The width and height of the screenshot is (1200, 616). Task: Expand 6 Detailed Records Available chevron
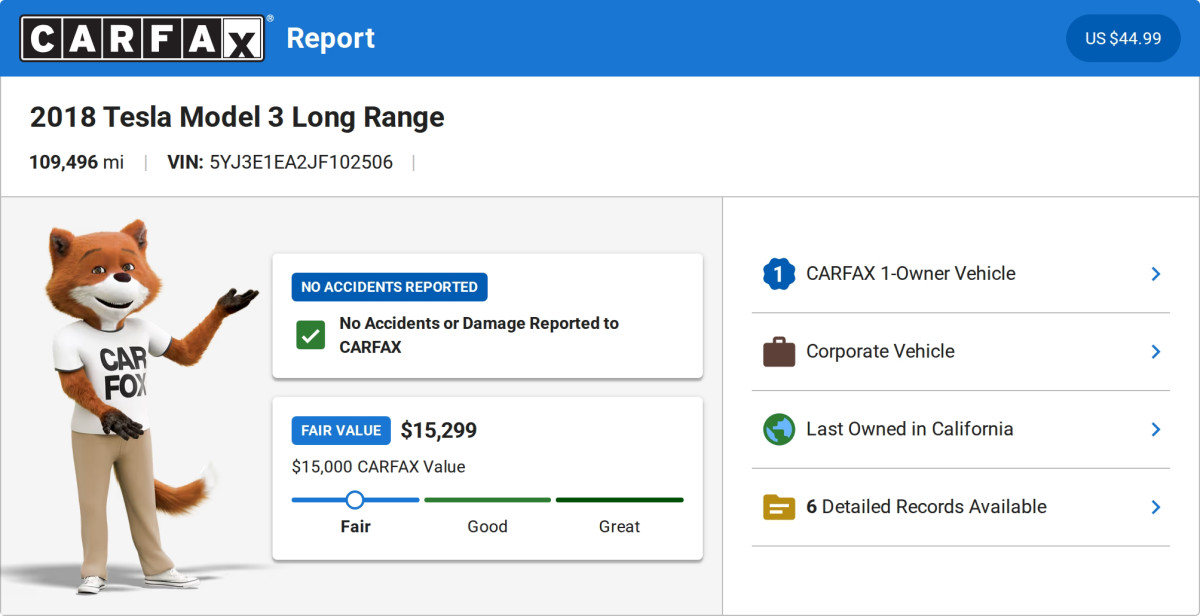[1156, 507]
